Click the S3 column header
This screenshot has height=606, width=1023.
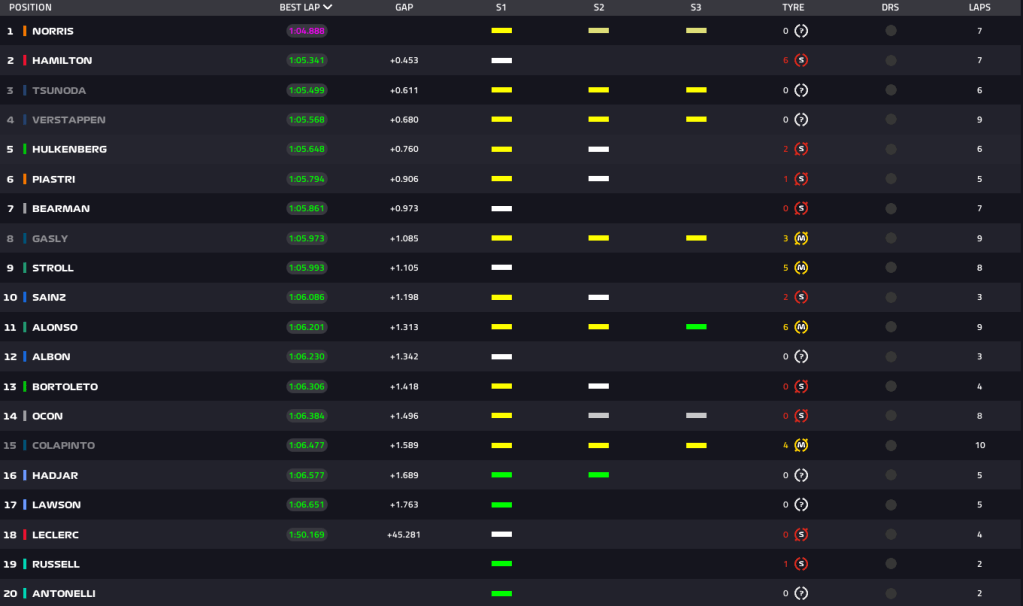[x=696, y=7]
